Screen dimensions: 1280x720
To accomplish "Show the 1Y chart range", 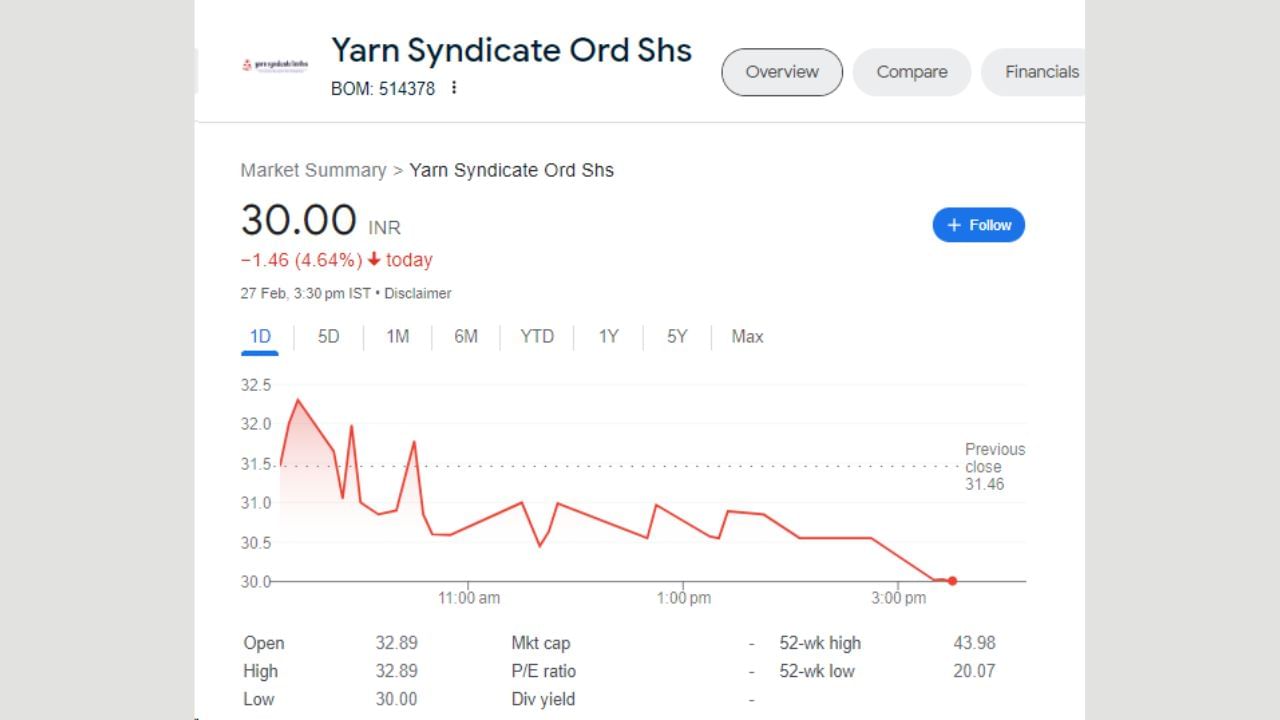I will (608, 337).
